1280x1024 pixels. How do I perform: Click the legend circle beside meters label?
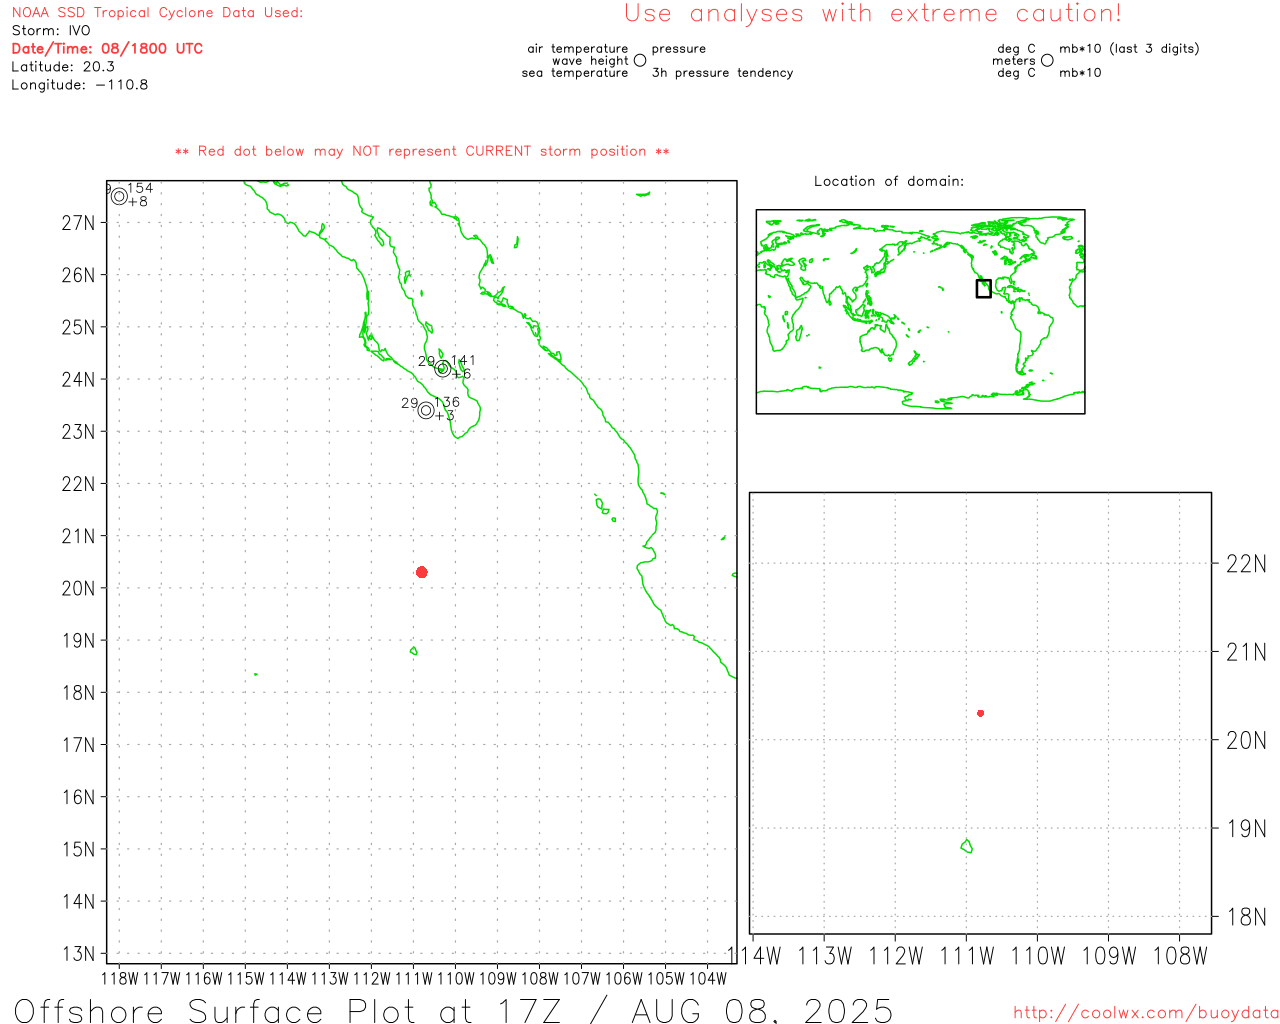coord(1047,60)
